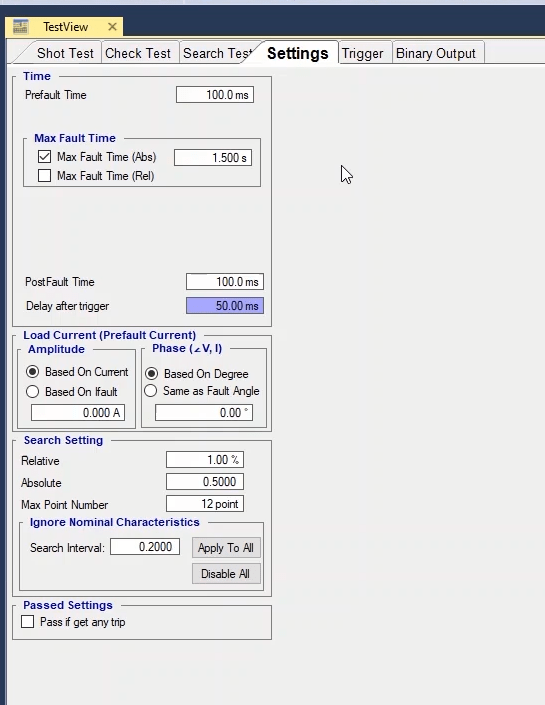Uncheck Max Fault Time (Abs) checkbox
Image resolution: width=545 pixels, height=705 pixels.
click(45, 157)
